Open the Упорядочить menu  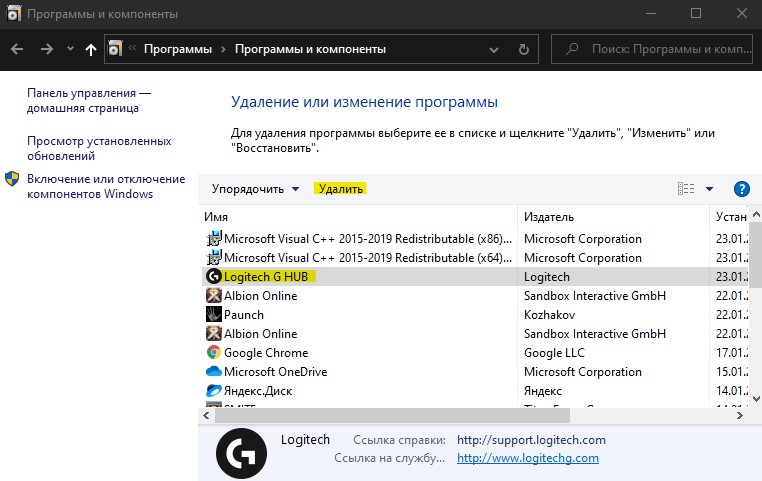tap(255, 189)
